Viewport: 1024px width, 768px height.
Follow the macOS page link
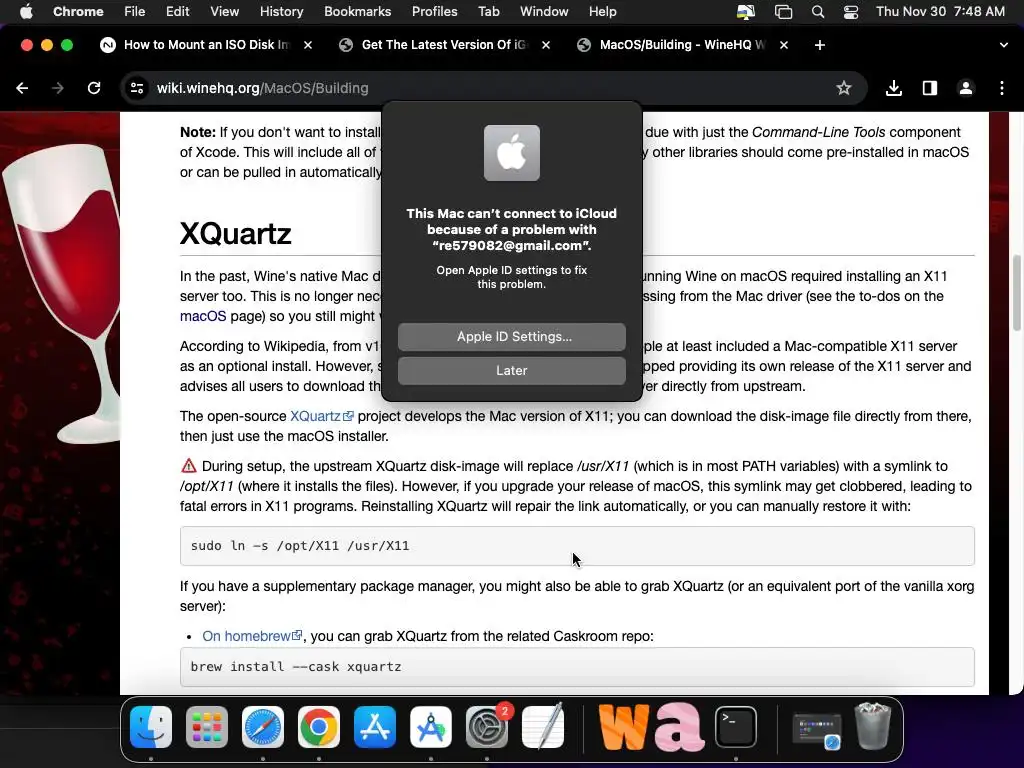[x=203, y=316]
